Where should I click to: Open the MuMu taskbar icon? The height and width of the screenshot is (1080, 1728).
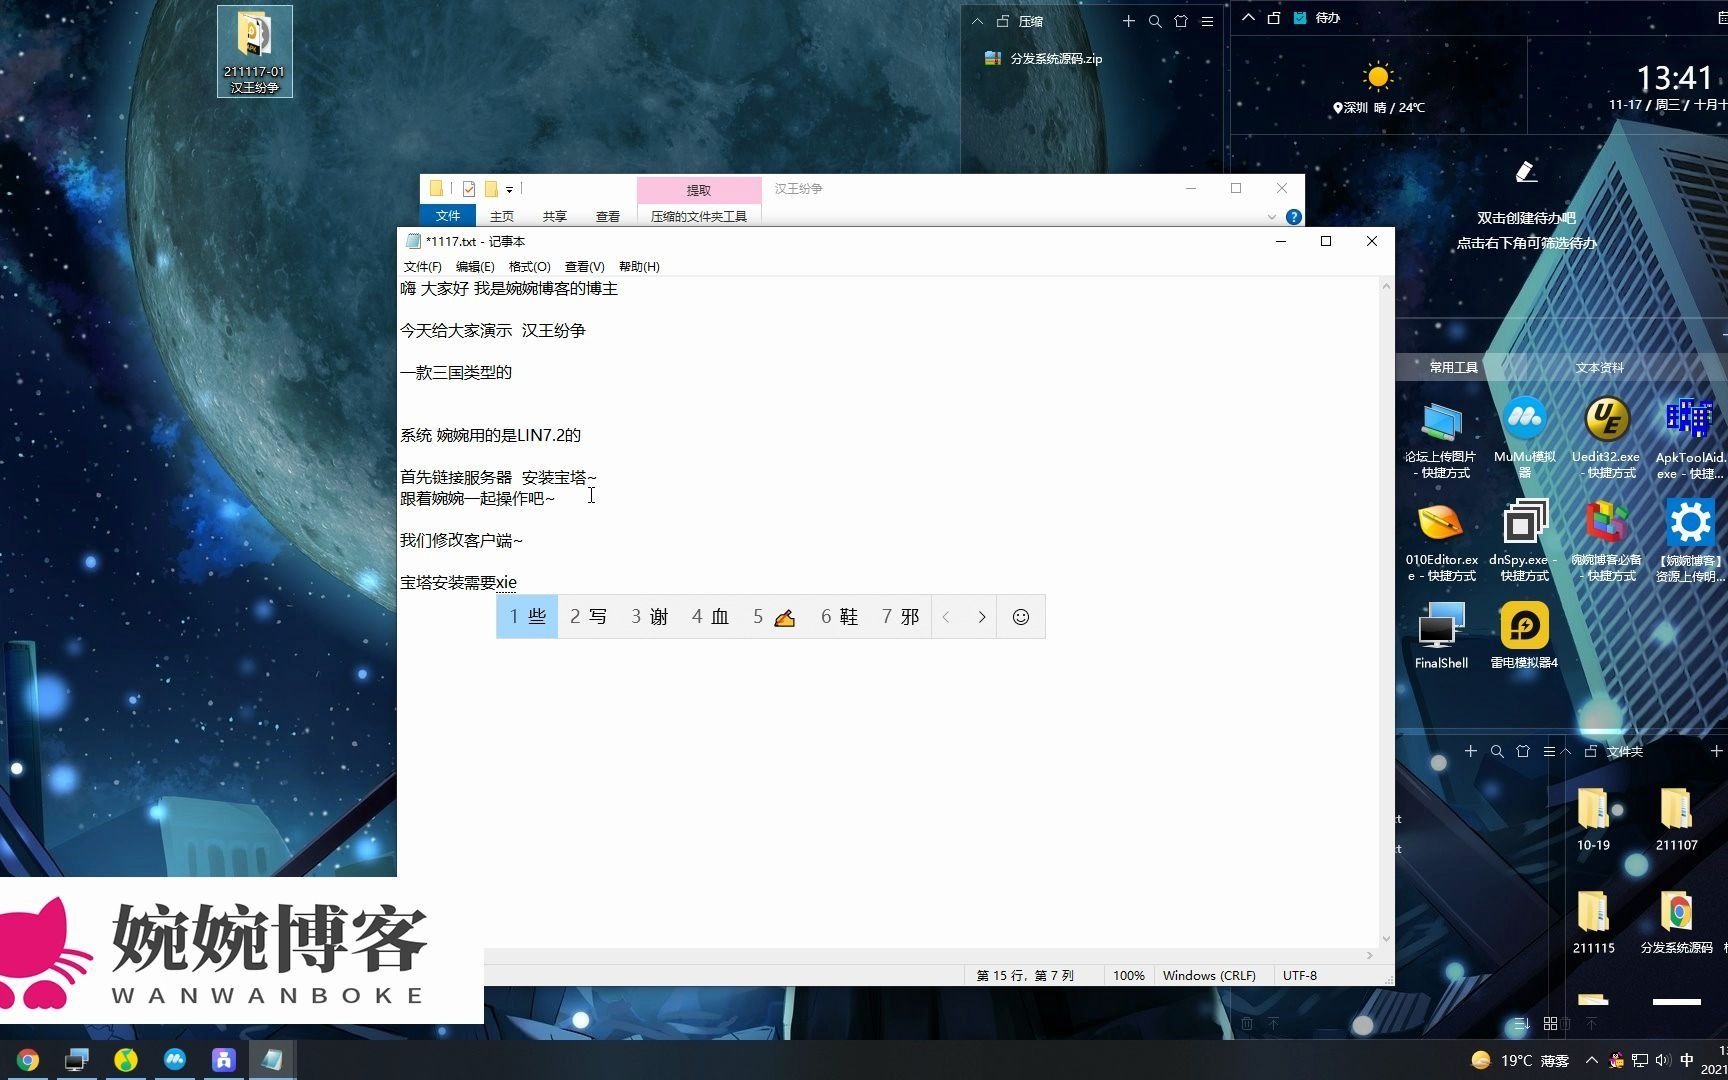[x=175, y=1060]
